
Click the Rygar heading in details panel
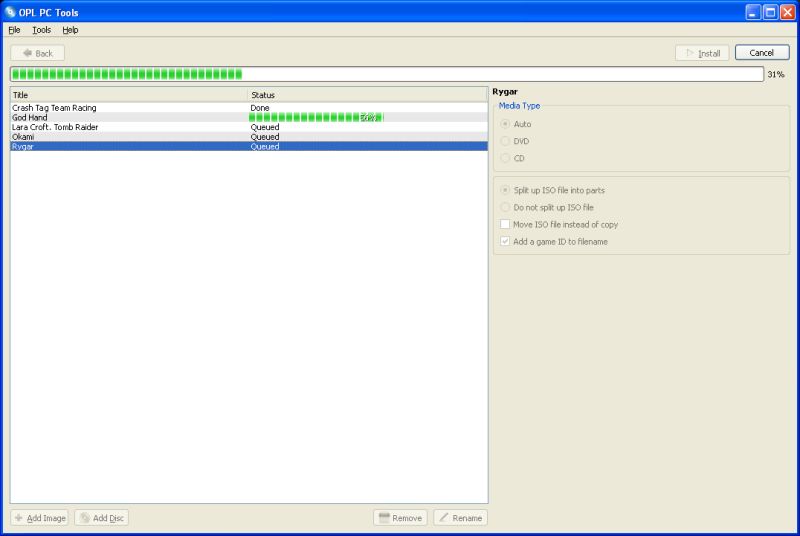click(x=505, y=92)
